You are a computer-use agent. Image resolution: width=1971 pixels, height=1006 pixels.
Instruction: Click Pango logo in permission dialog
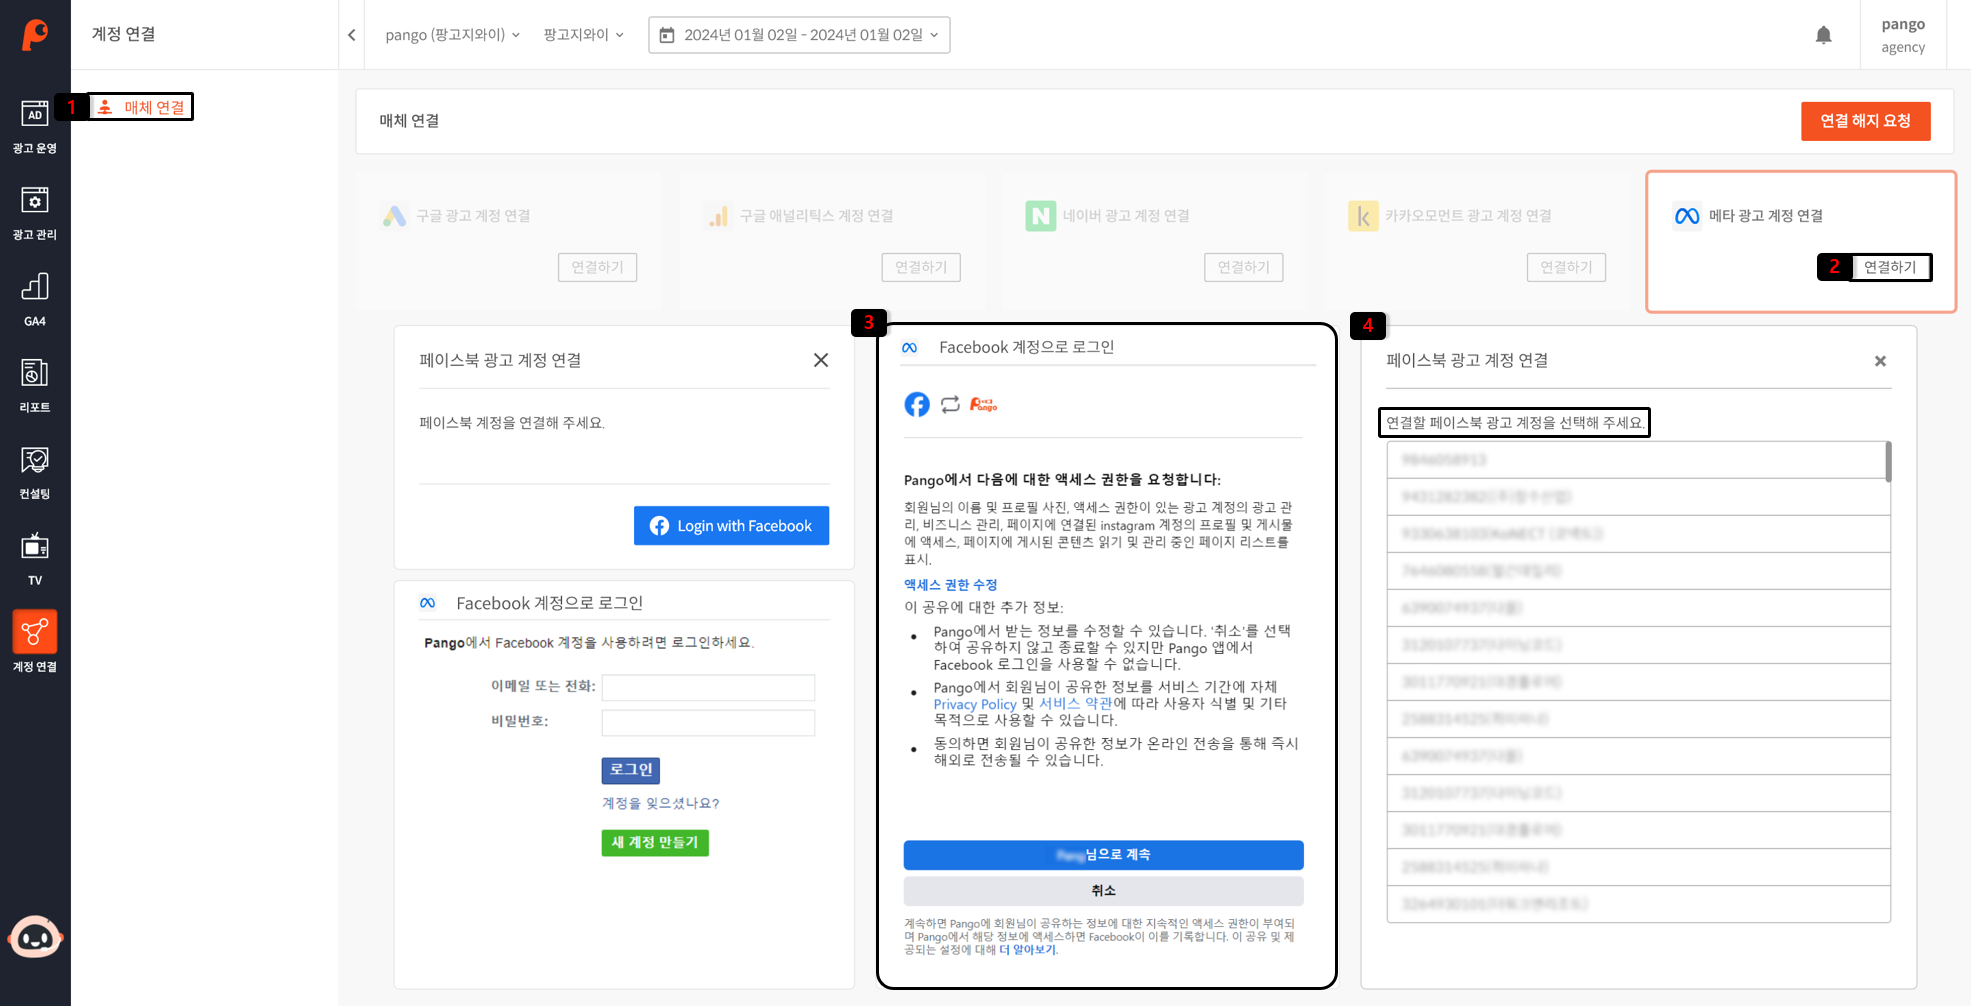983,404
